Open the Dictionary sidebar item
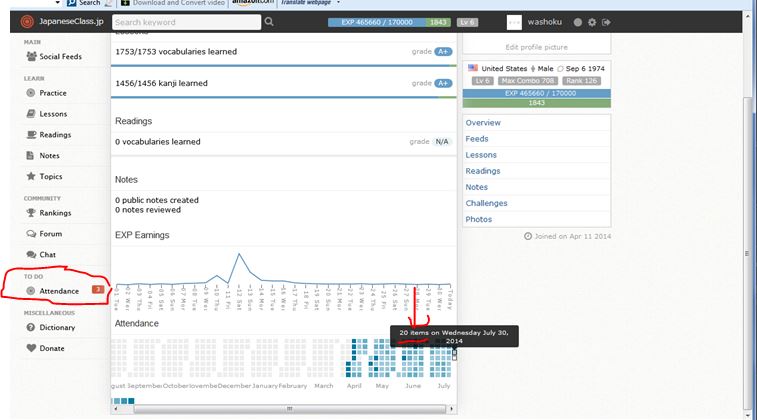The height and width of the screenshot is (420, 757). [x=56, y=327]
